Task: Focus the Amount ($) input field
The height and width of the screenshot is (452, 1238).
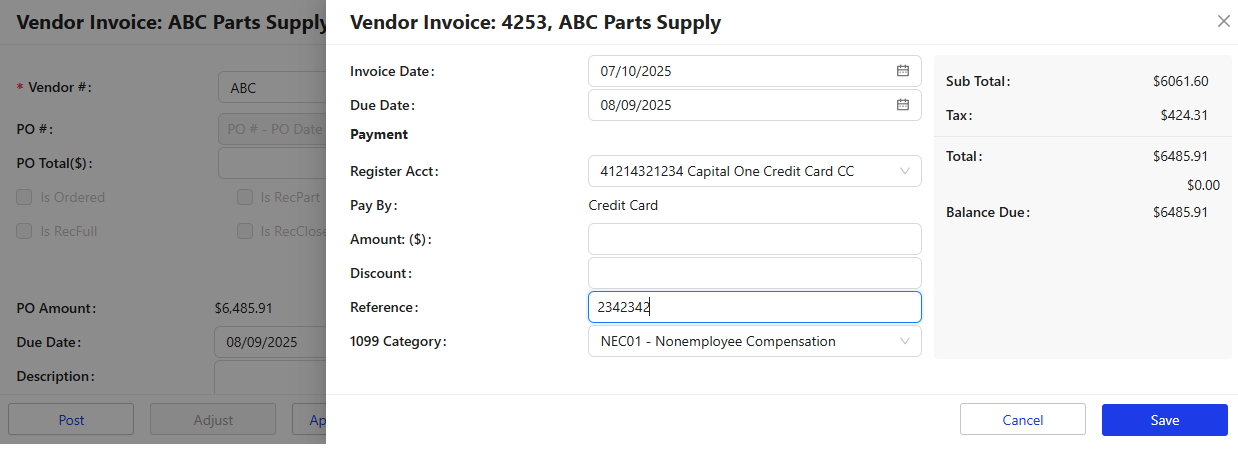Action: [755, 239]
